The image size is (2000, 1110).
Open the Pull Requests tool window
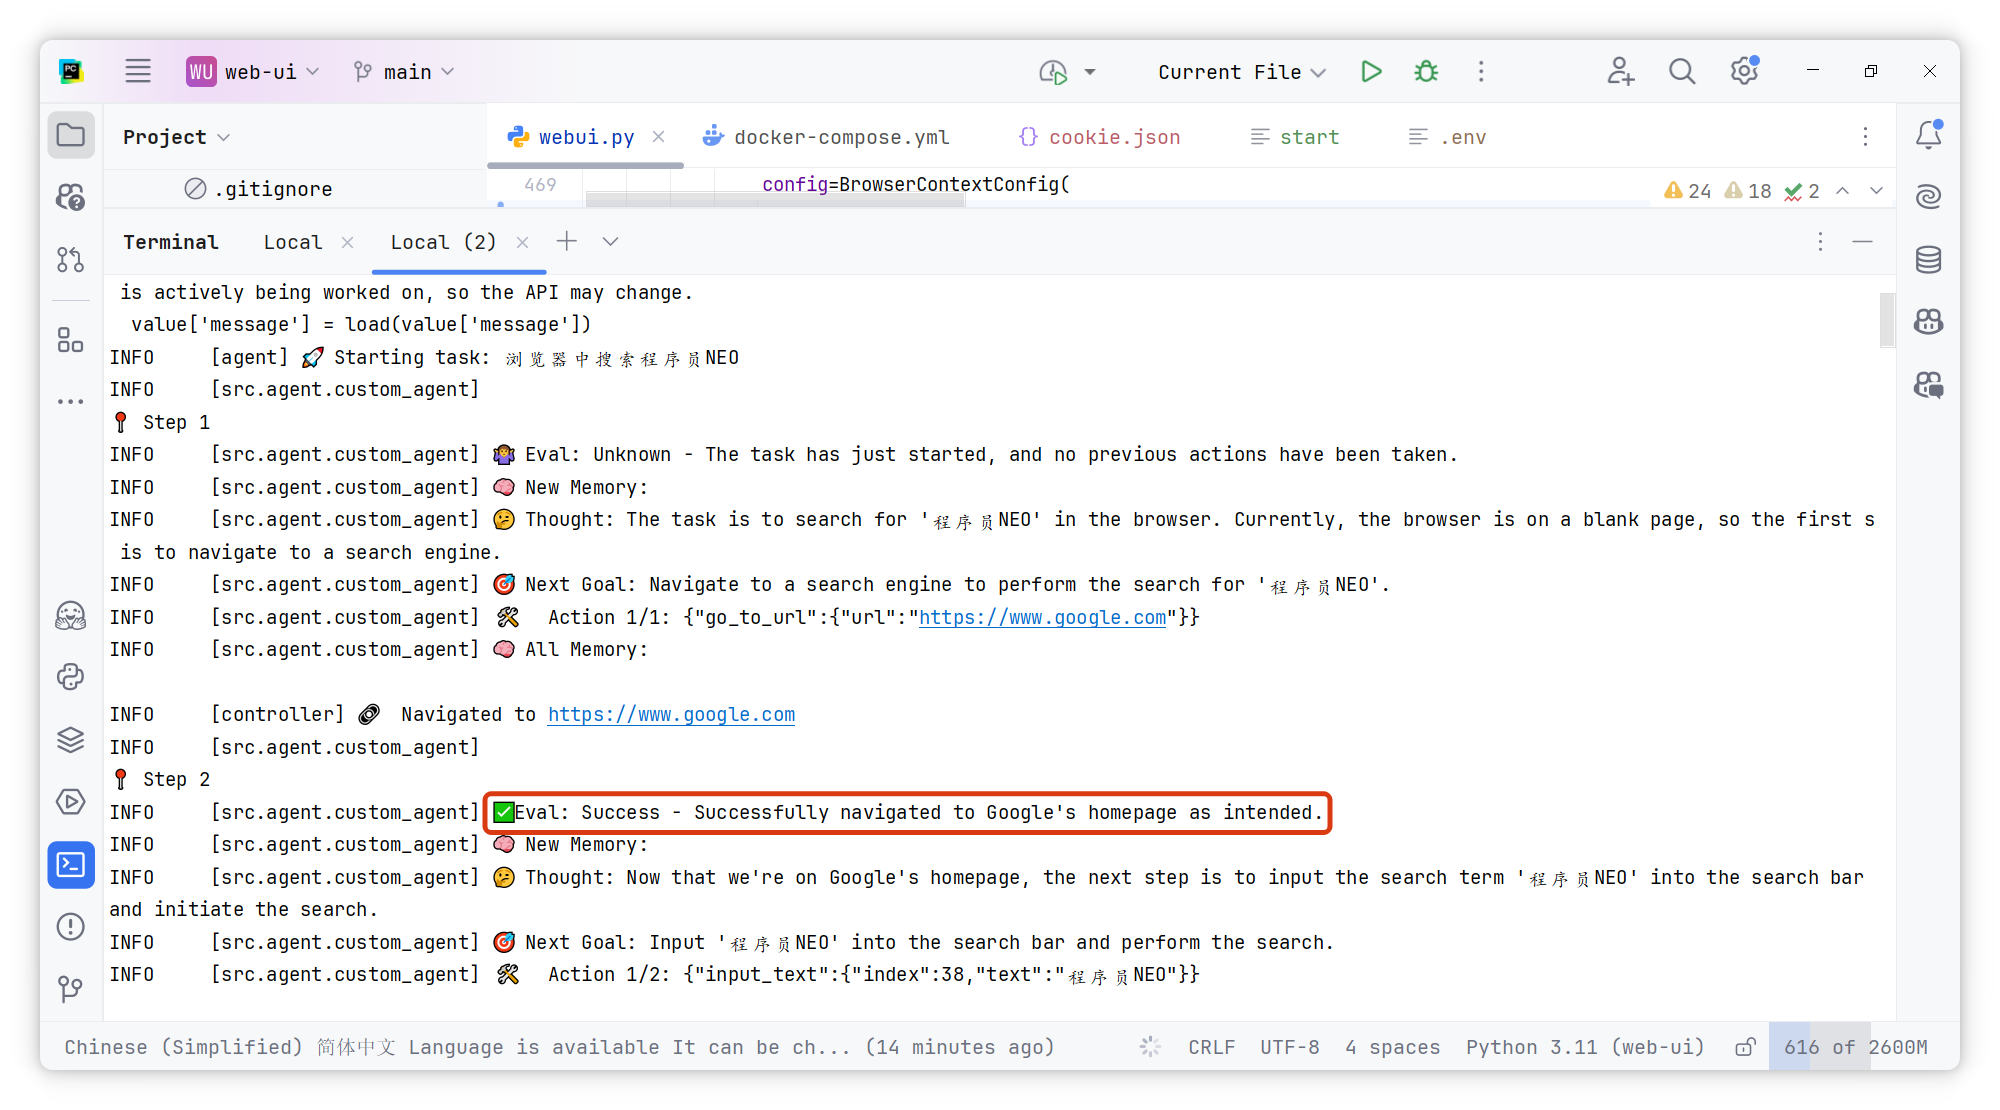tap(71, 260)
